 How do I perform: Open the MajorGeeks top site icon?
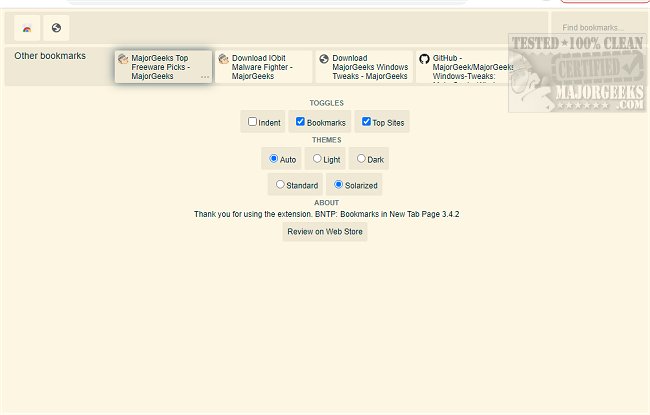26,28
